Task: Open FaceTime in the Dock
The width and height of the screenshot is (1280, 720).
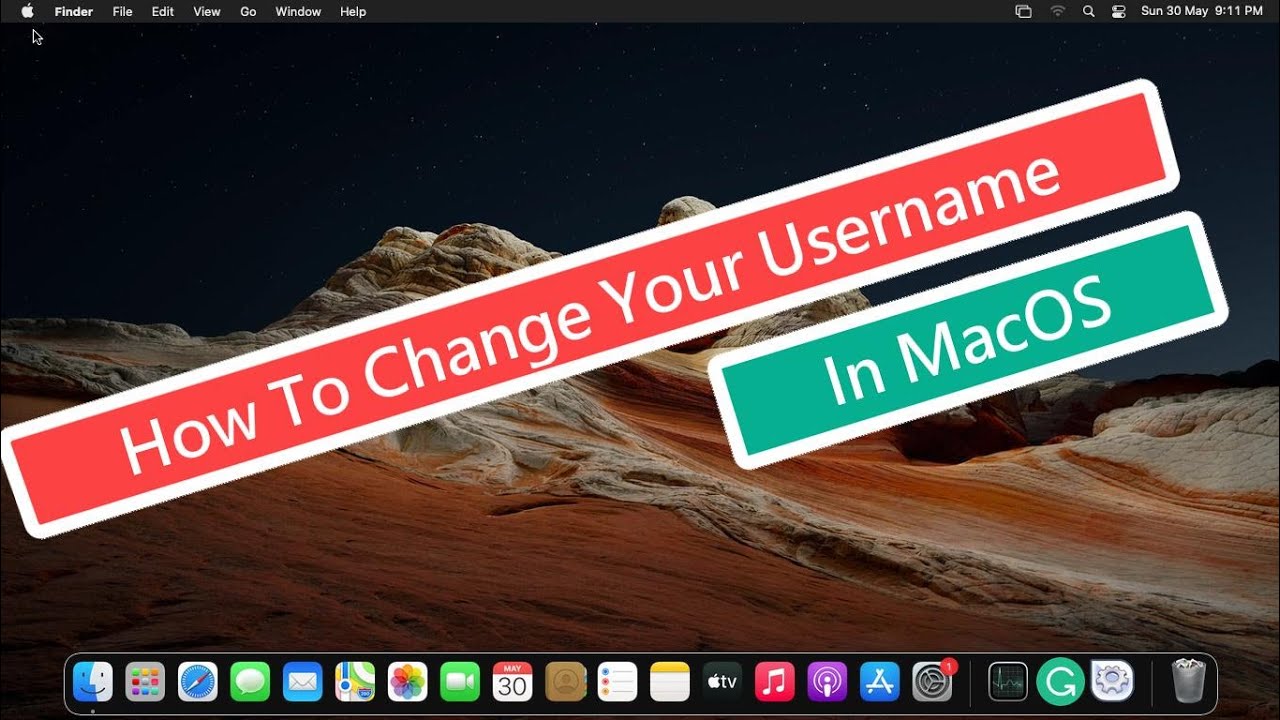Action: click(x=460, y=682)
